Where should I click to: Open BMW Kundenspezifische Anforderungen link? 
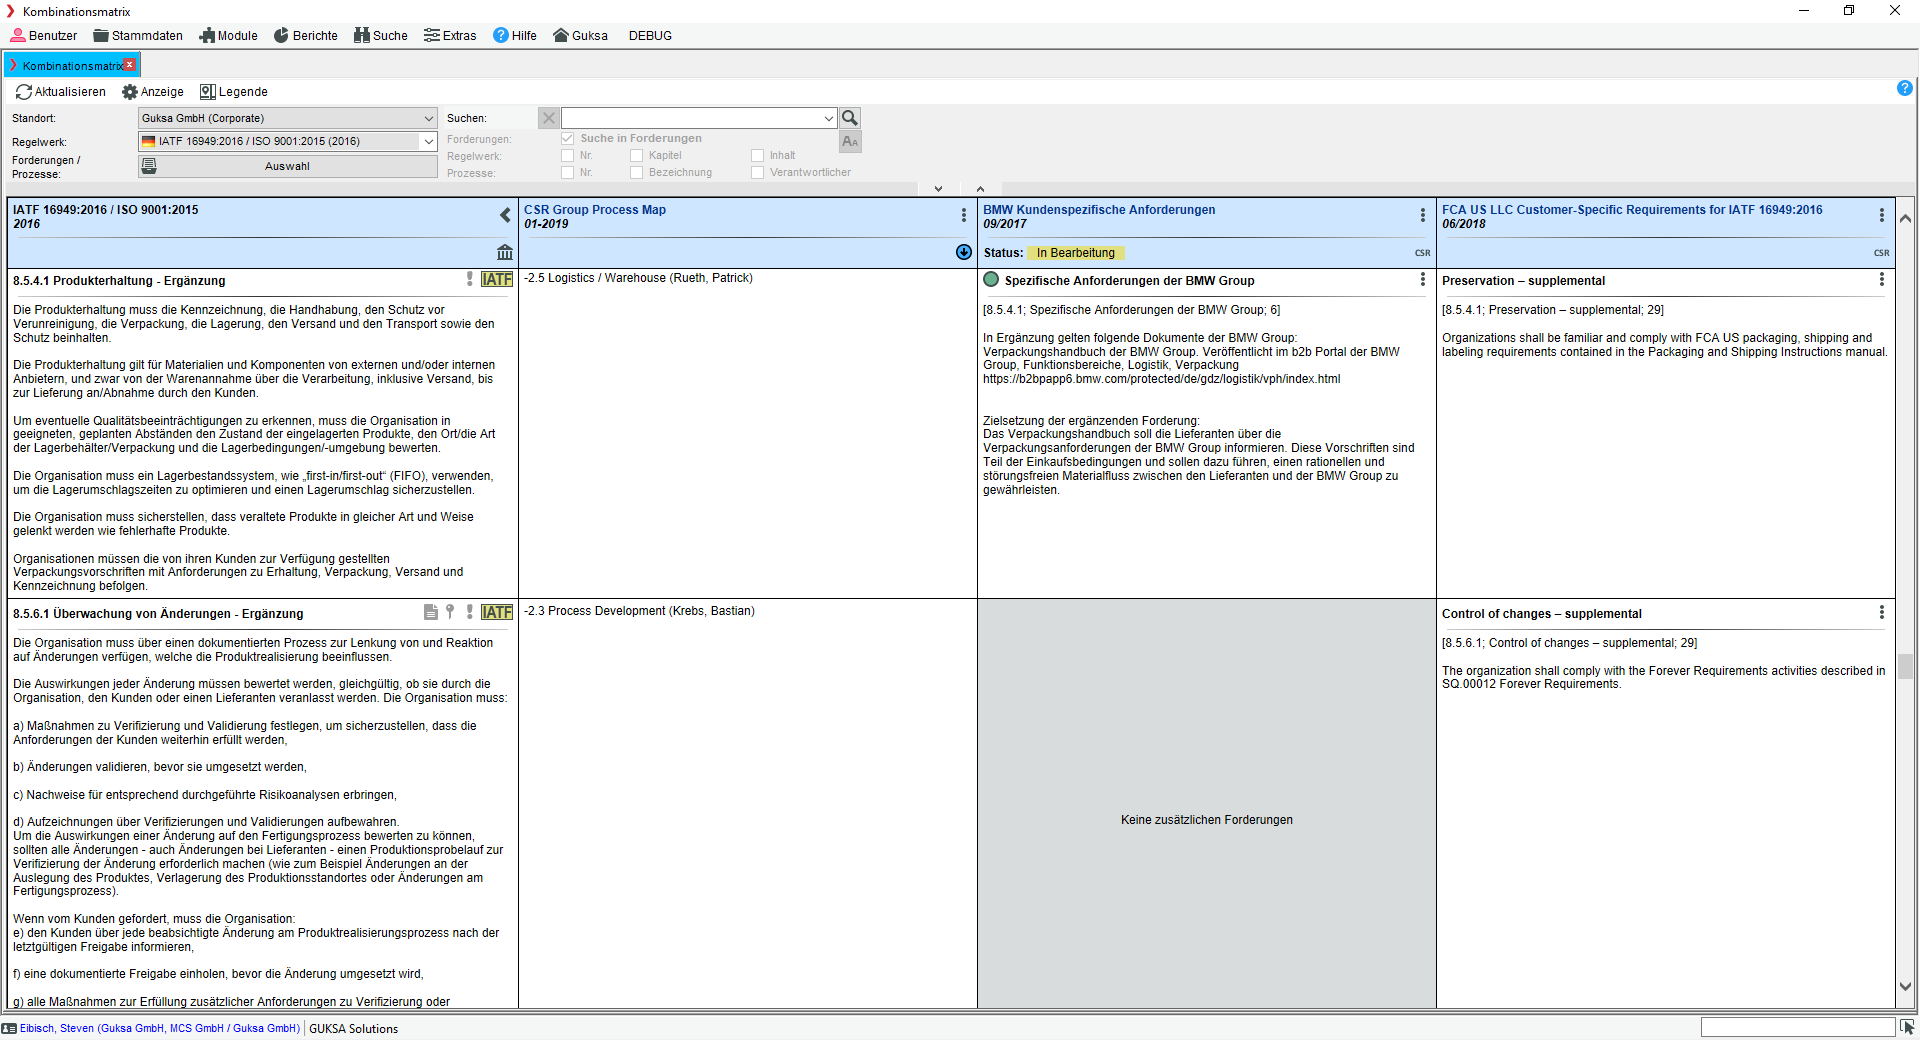[1099, 210]
